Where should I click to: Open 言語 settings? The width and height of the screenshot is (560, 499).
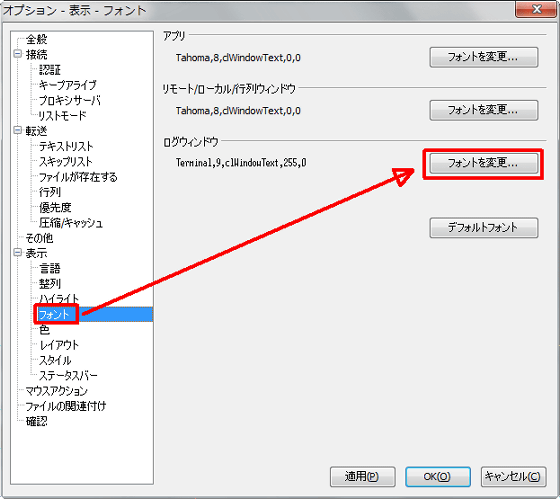click(x=50, y=268)
